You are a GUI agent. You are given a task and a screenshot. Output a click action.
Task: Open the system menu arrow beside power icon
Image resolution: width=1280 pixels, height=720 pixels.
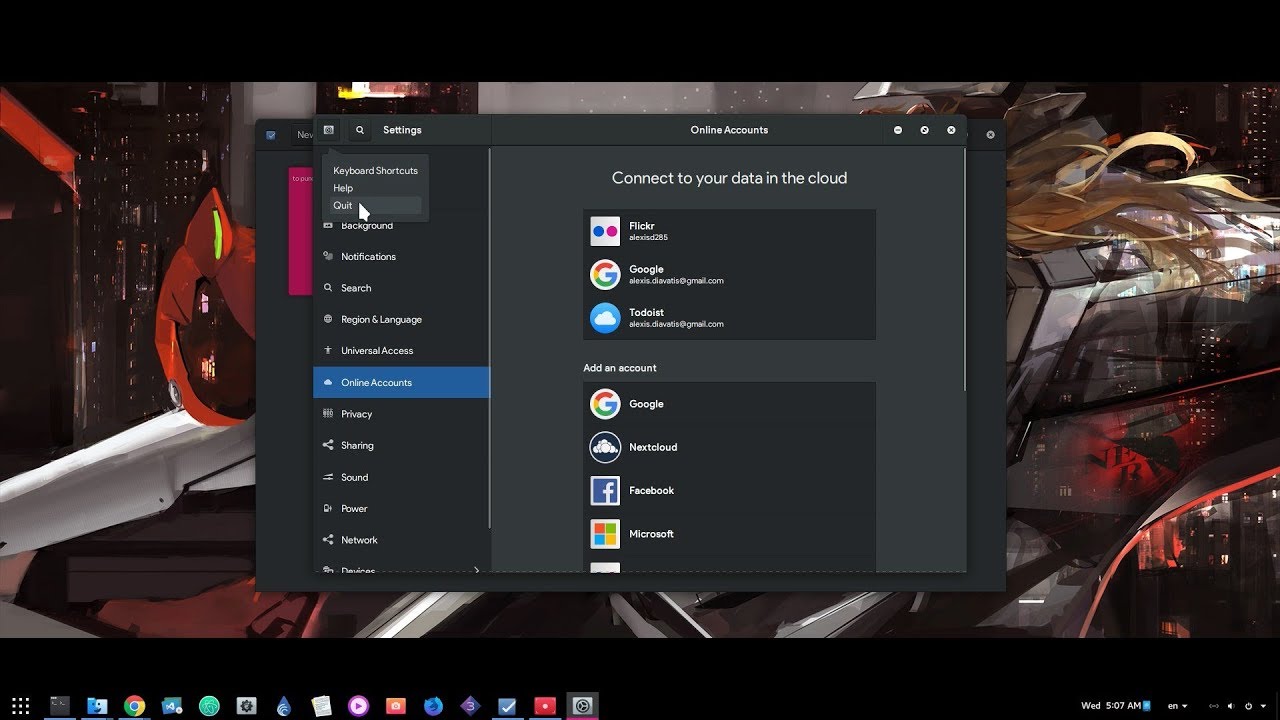[x=1261, y=706]
